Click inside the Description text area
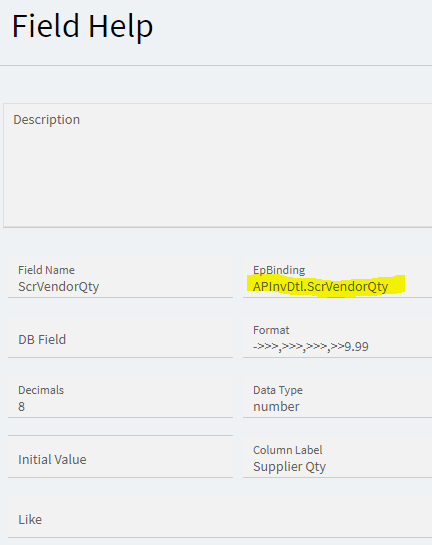This screenshot has width=432, height=545. [218, 165]
